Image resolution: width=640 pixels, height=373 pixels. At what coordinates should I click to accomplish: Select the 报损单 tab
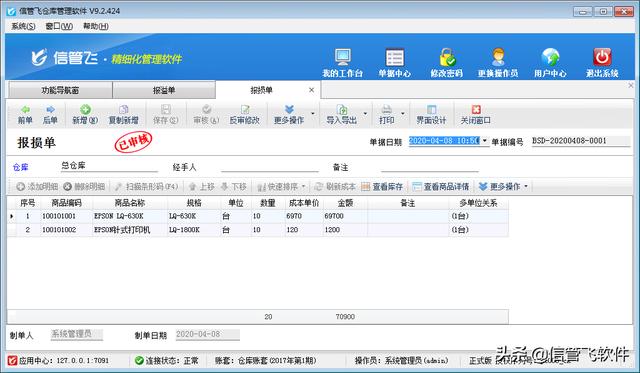click(x=261, y=90)
